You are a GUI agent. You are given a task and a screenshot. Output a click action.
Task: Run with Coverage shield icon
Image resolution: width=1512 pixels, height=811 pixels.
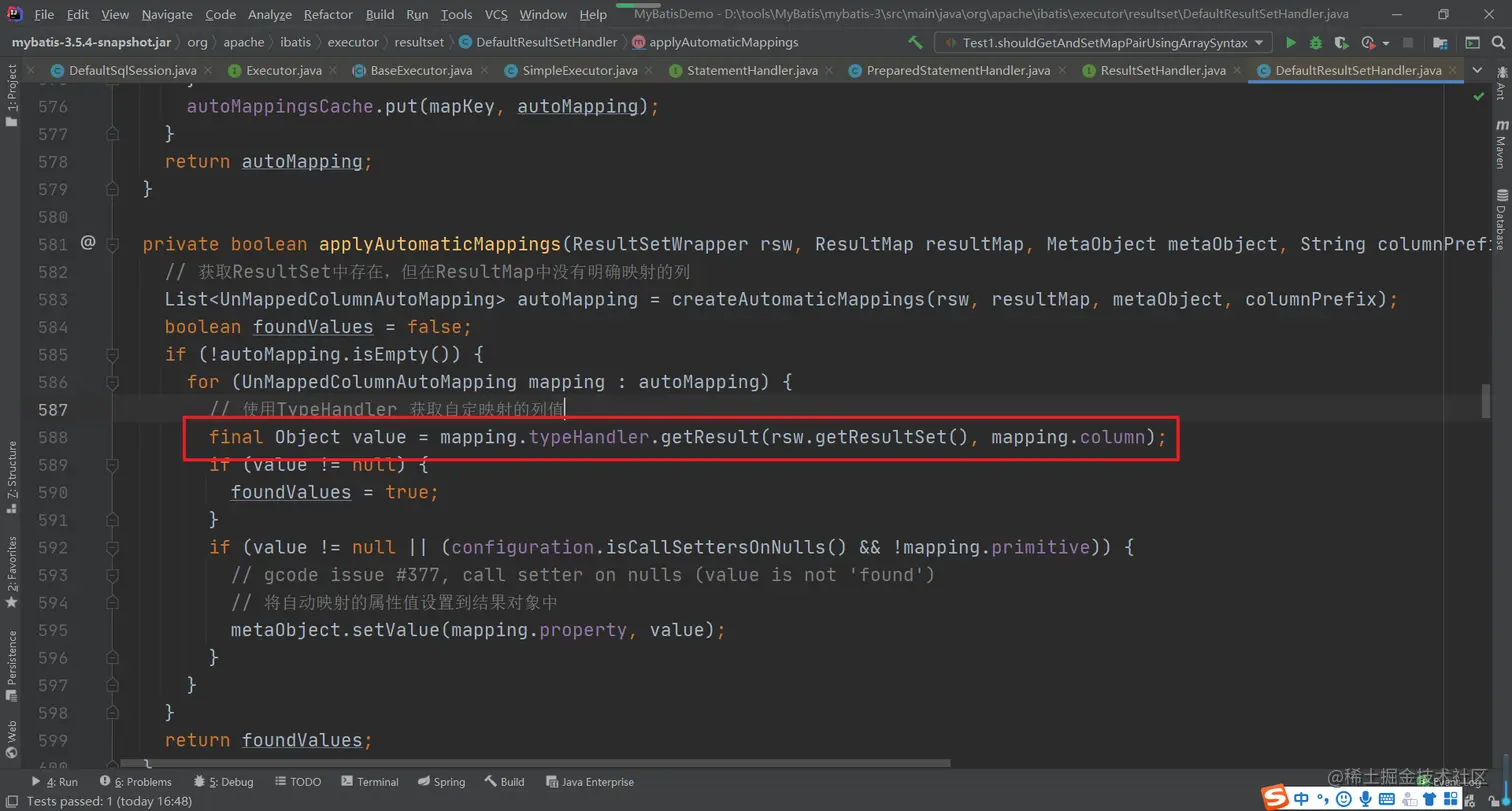tap(1342, 43)
